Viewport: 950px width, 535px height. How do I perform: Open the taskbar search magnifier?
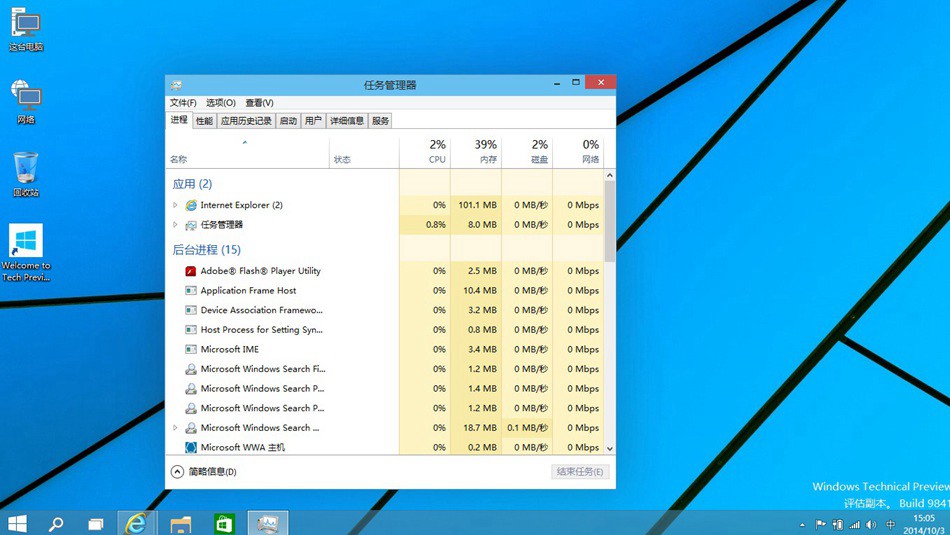(x=56, y=523)
